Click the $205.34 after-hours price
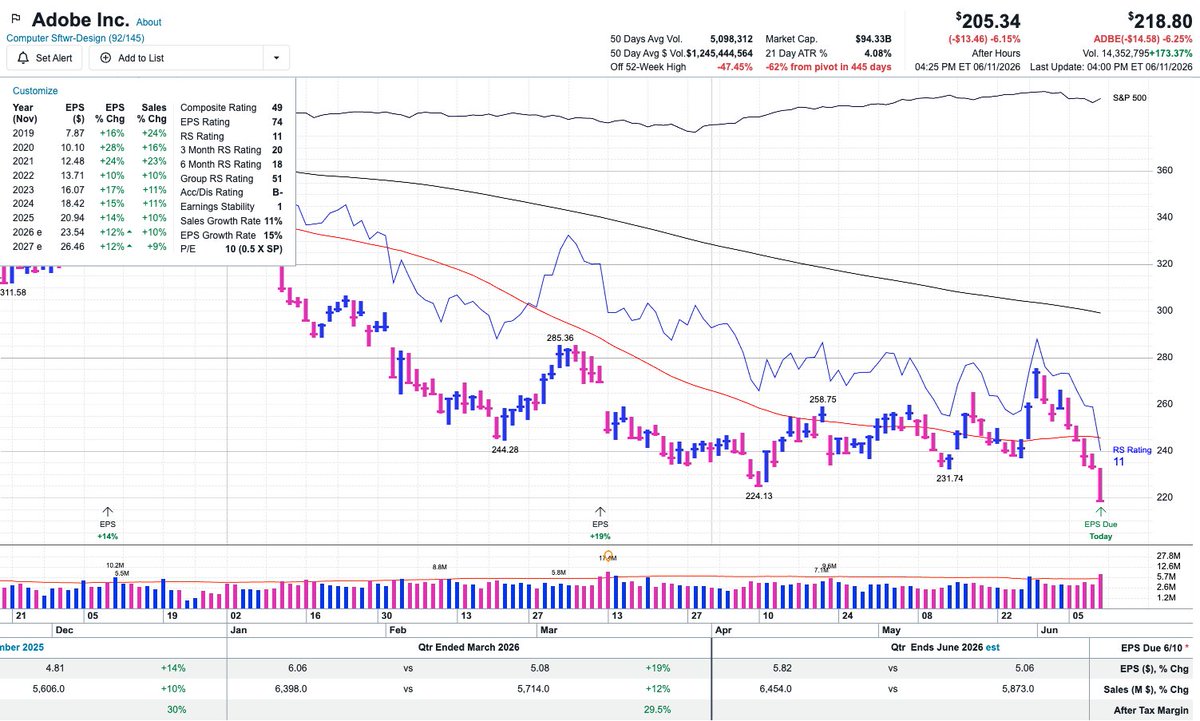Image resolution: width=1200 pixels, height=721 pixels. pyautogui.click(x=987, y=20)
